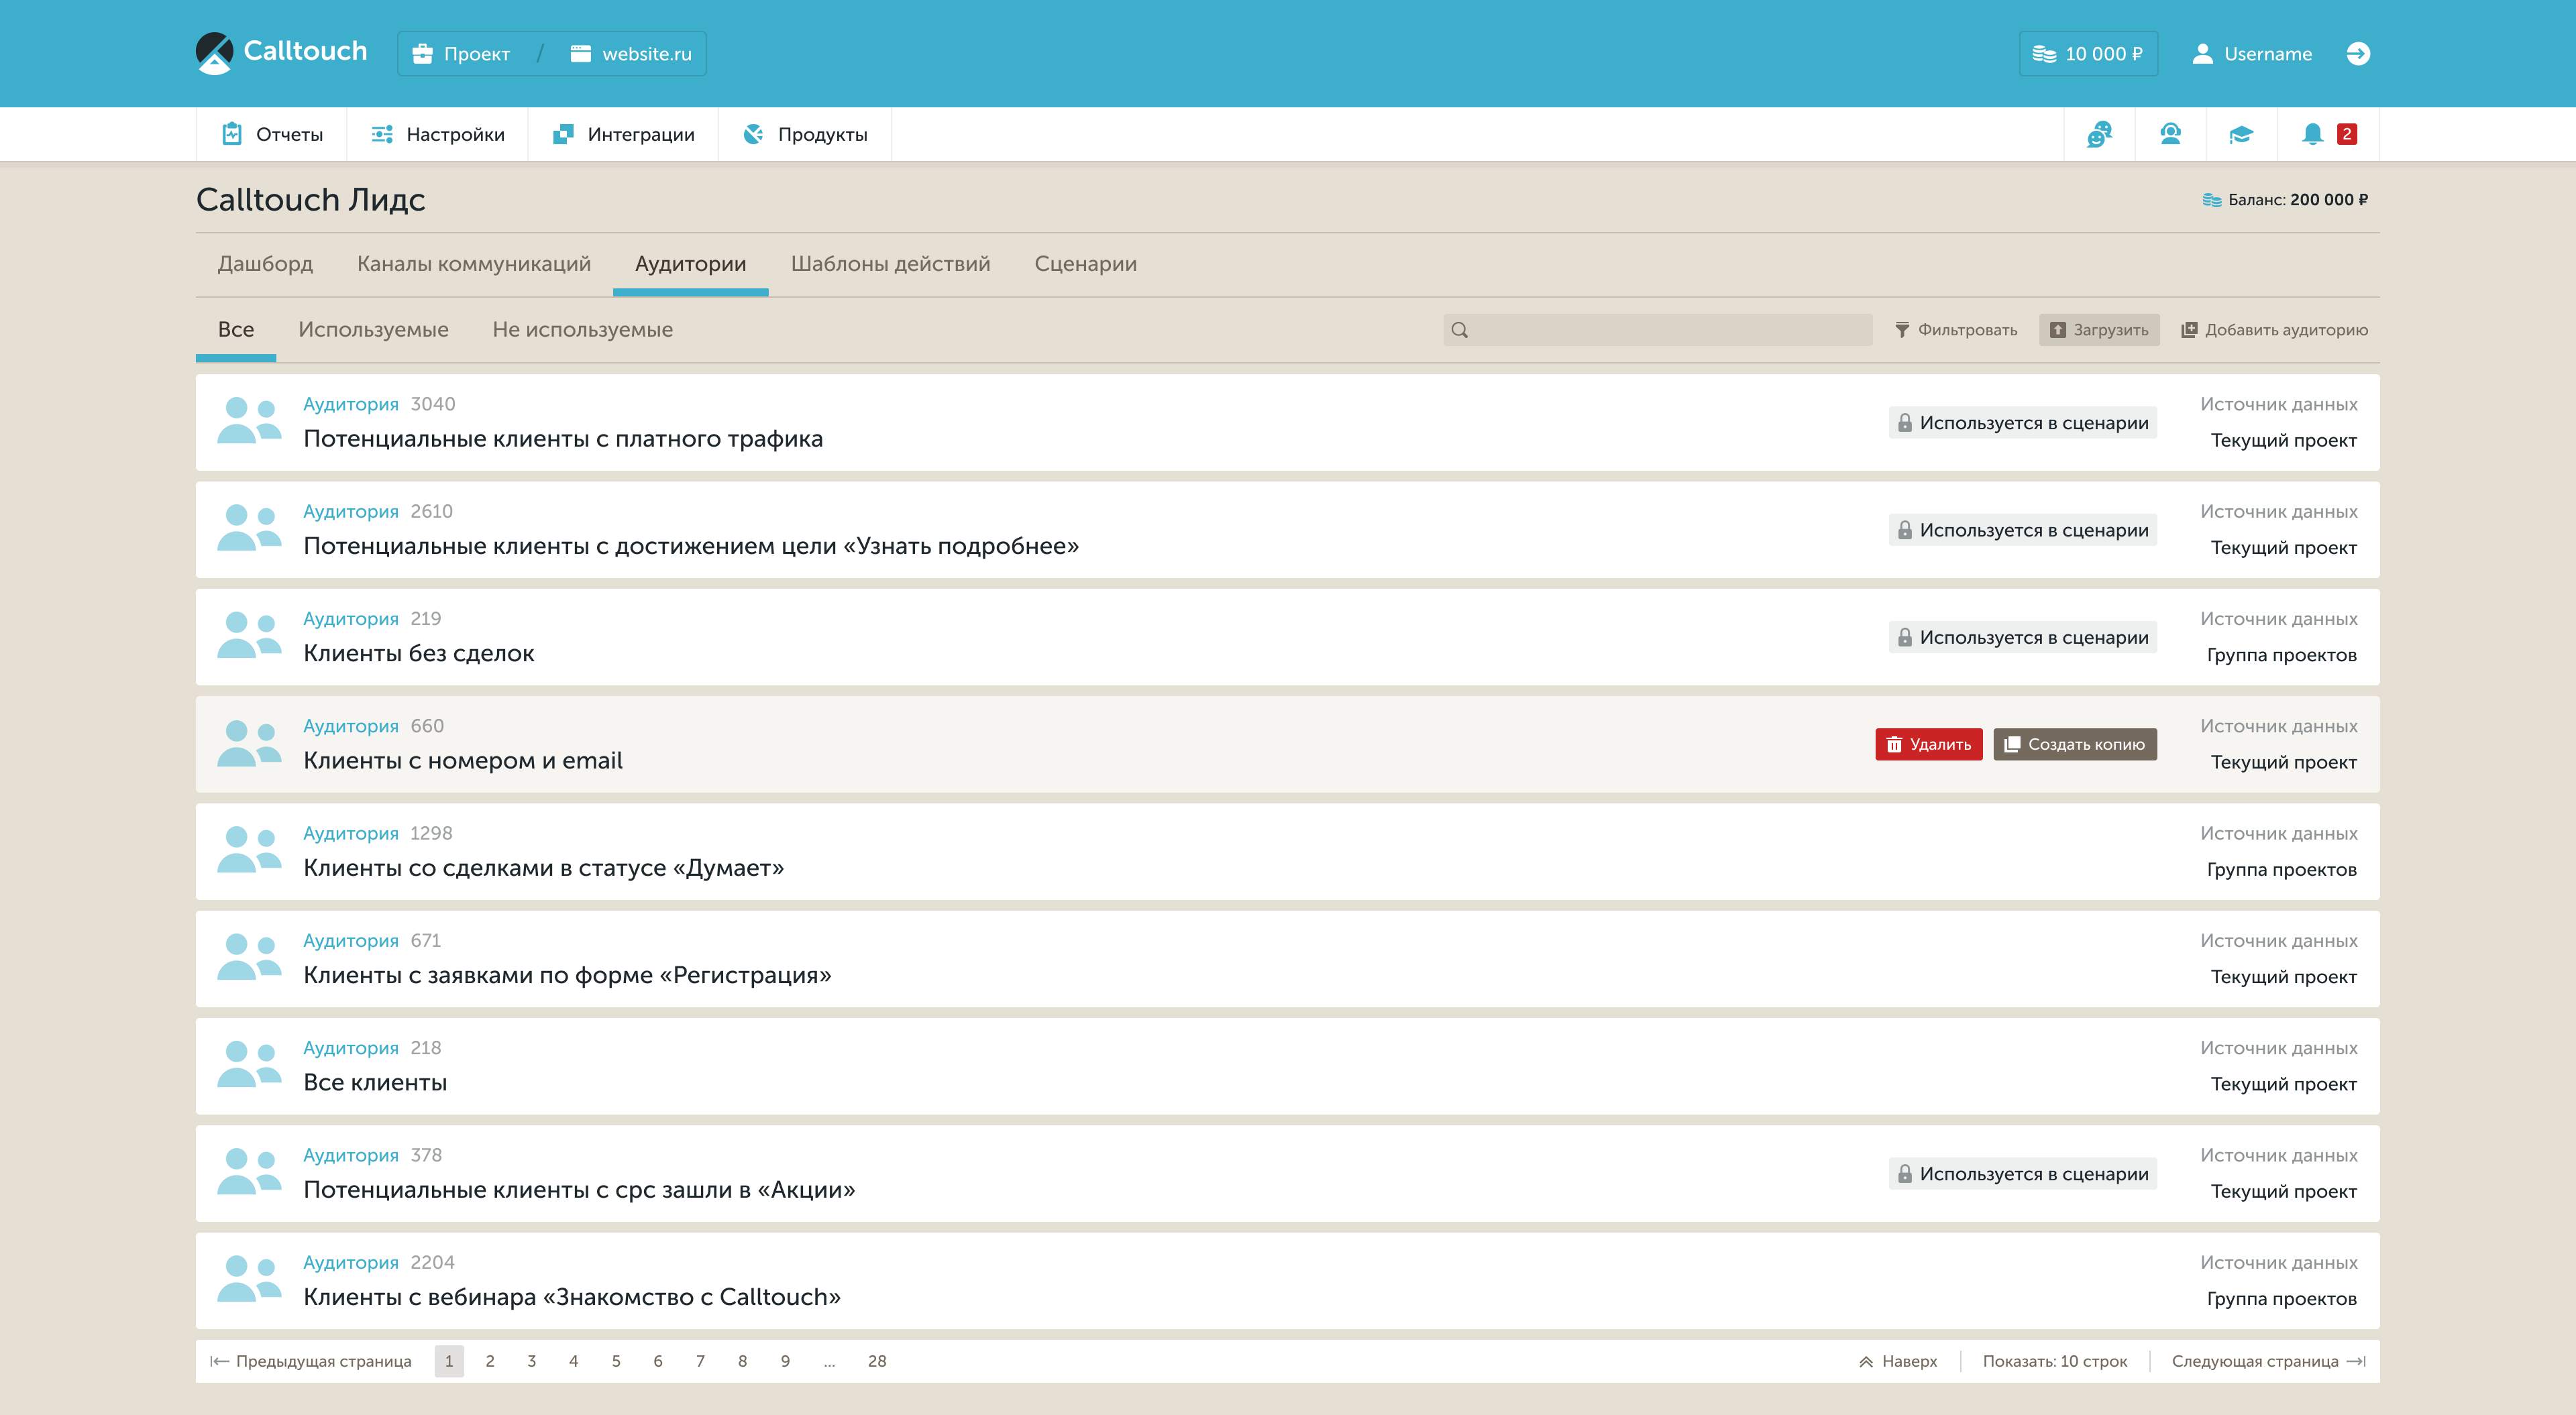Open audience зашли в «Акции»

pyautogui.click(x=579, y=1190)
